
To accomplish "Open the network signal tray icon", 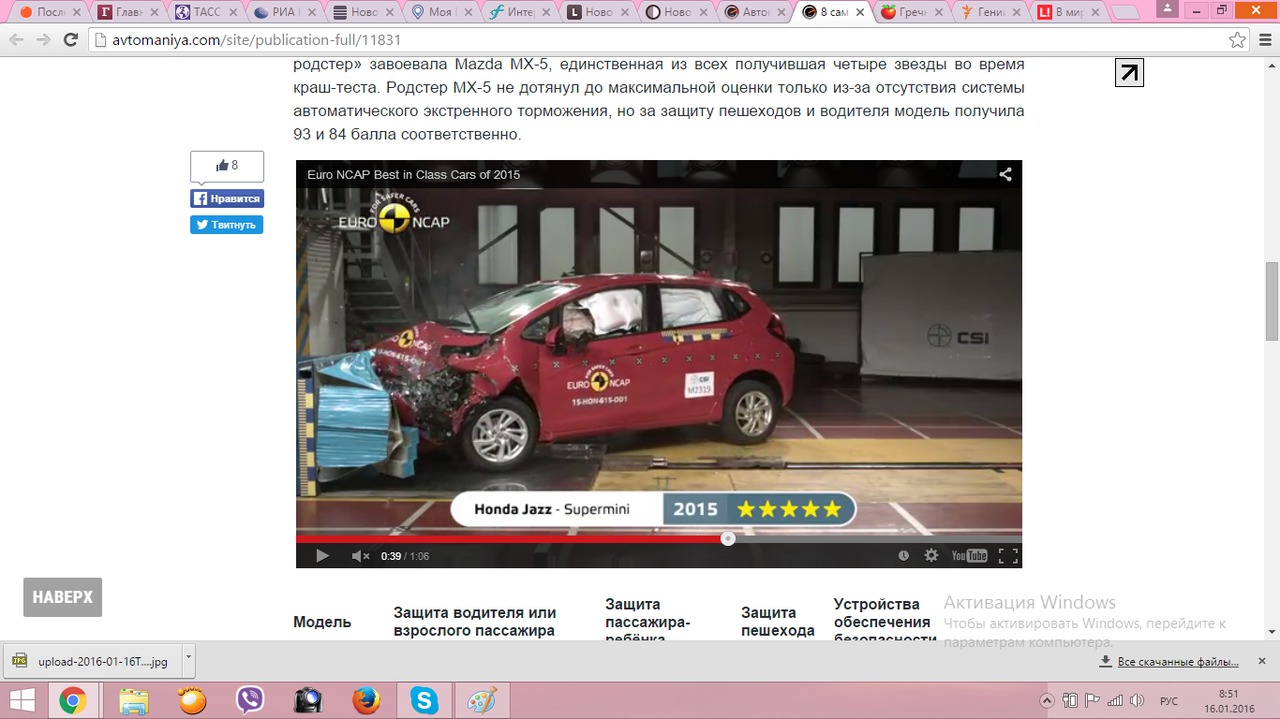I will point(1115,701).
